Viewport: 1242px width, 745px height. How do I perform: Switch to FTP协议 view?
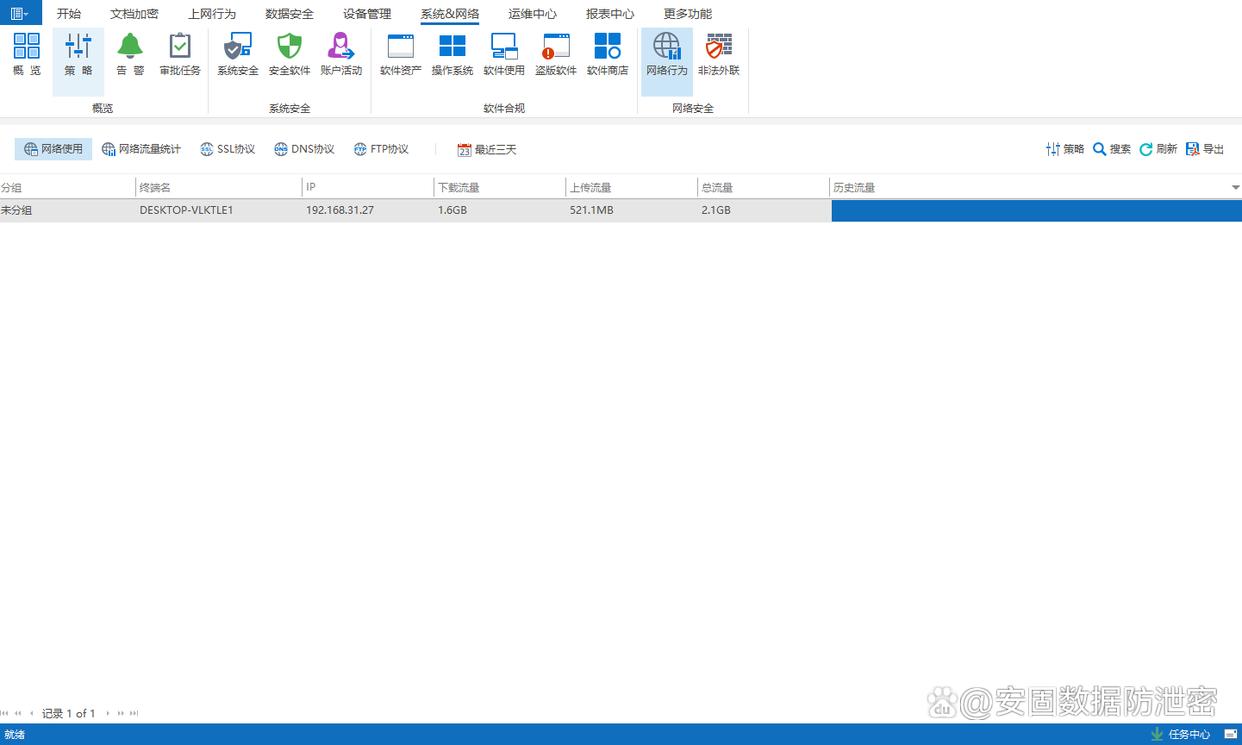tap(381, 149)
